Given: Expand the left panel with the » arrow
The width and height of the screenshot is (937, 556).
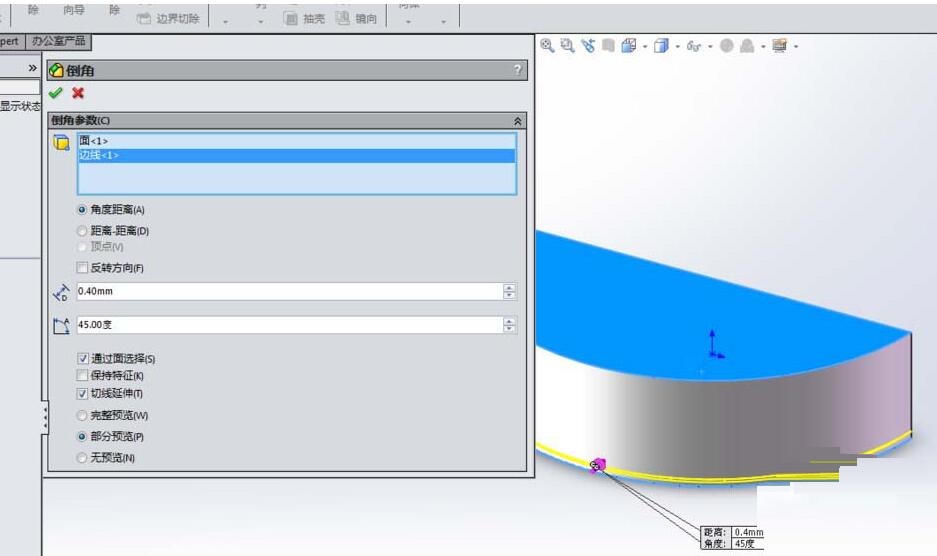Looking at the screenshot, I should [32, 68].
